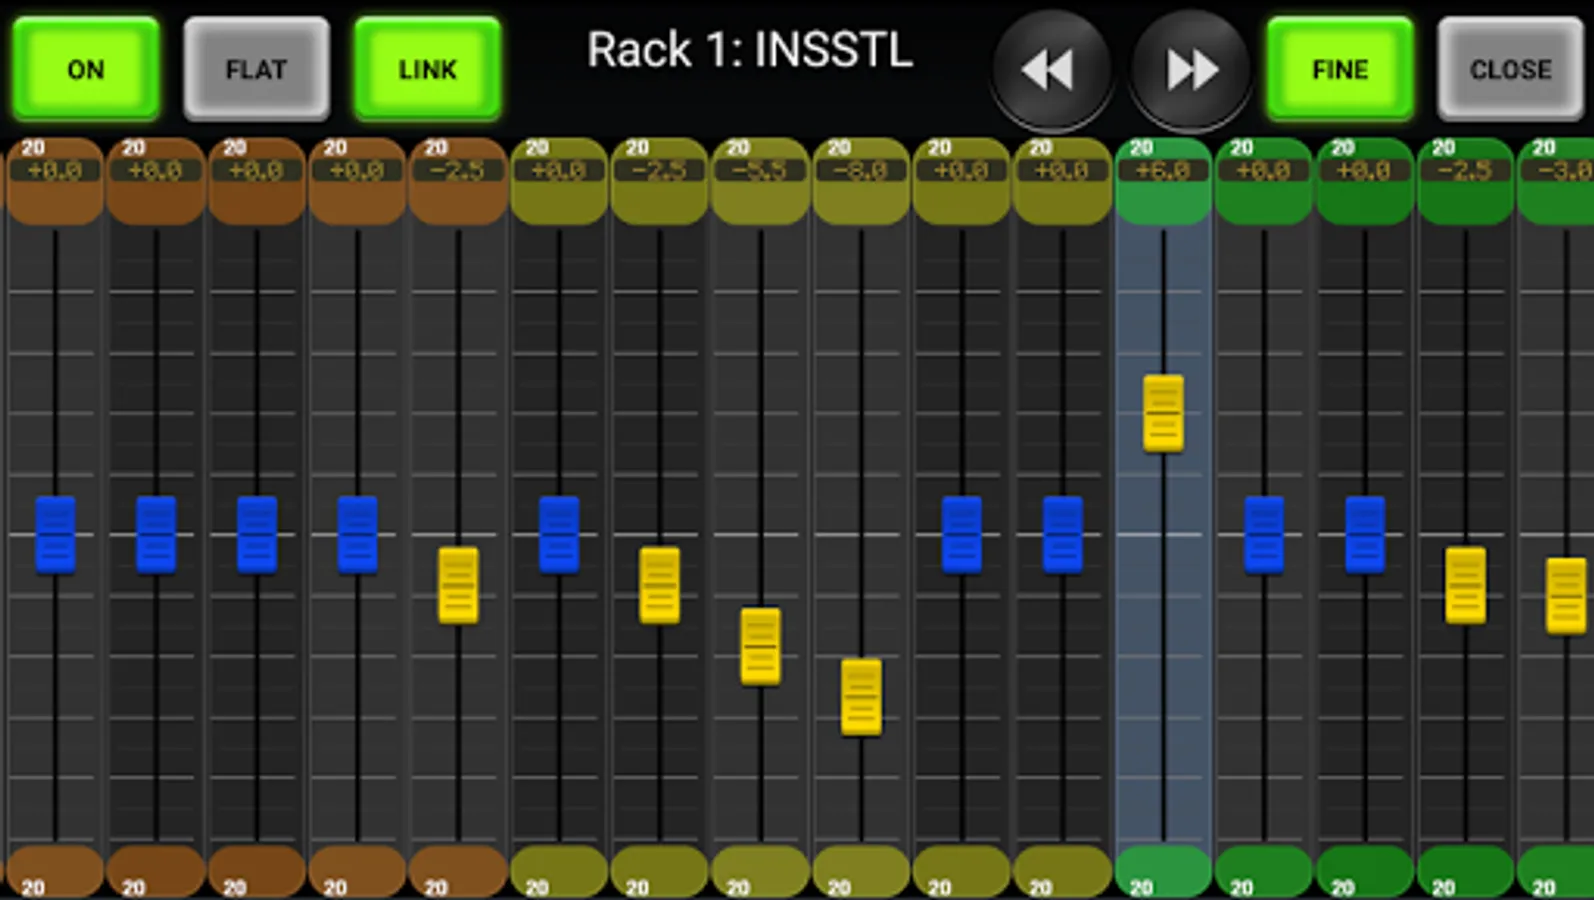Tap the olive band's -2.5 gain readout
Image resolution: width=1594 pixels, height=900 pixels.
tap(659, 171)
